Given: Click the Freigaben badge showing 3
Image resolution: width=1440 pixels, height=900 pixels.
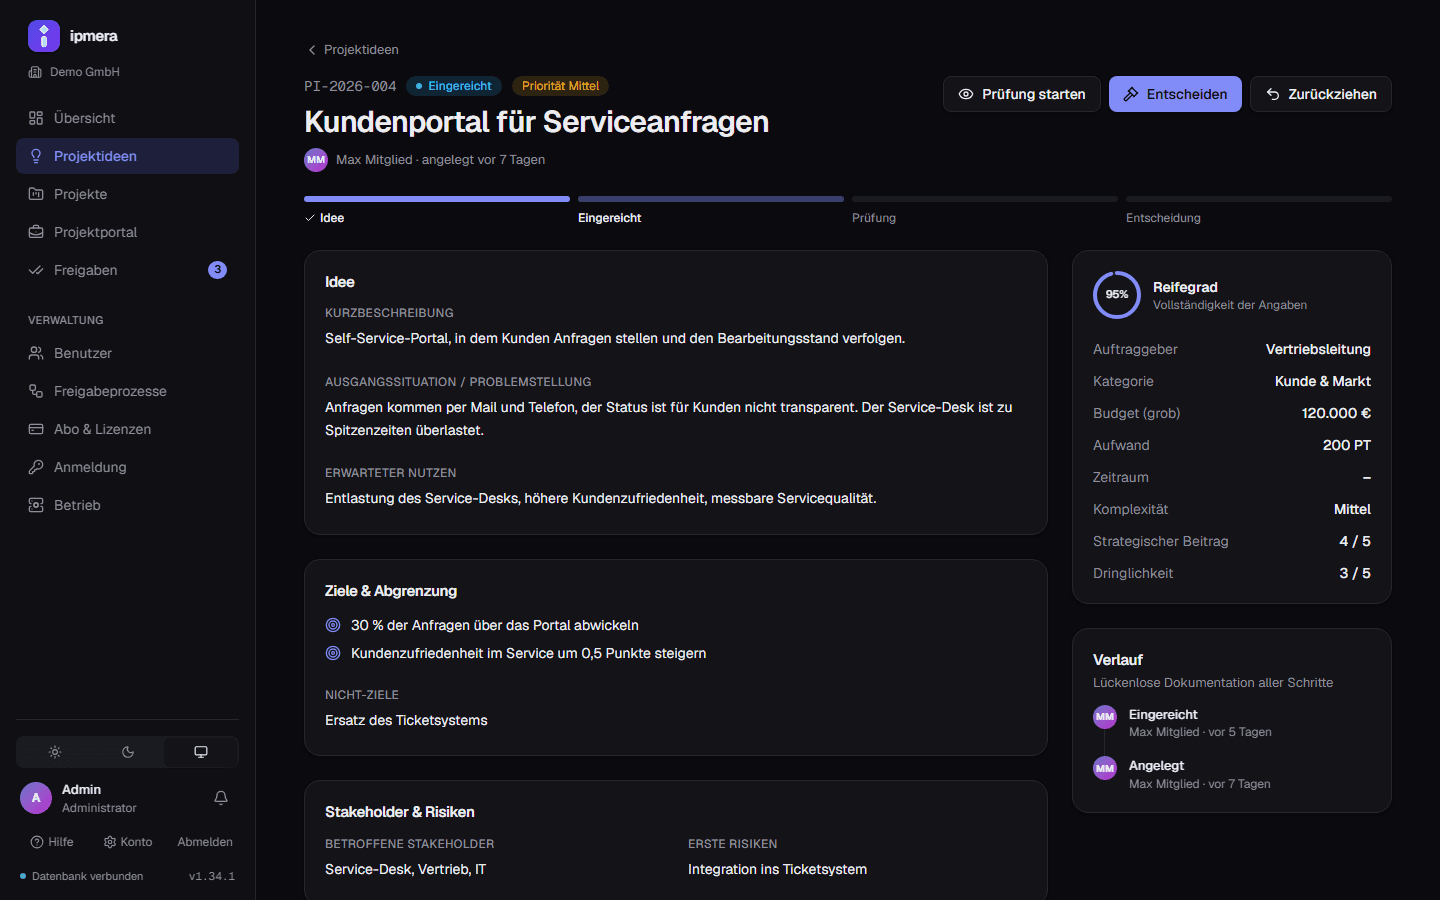Looking at the screenshot, I should 217,270.
